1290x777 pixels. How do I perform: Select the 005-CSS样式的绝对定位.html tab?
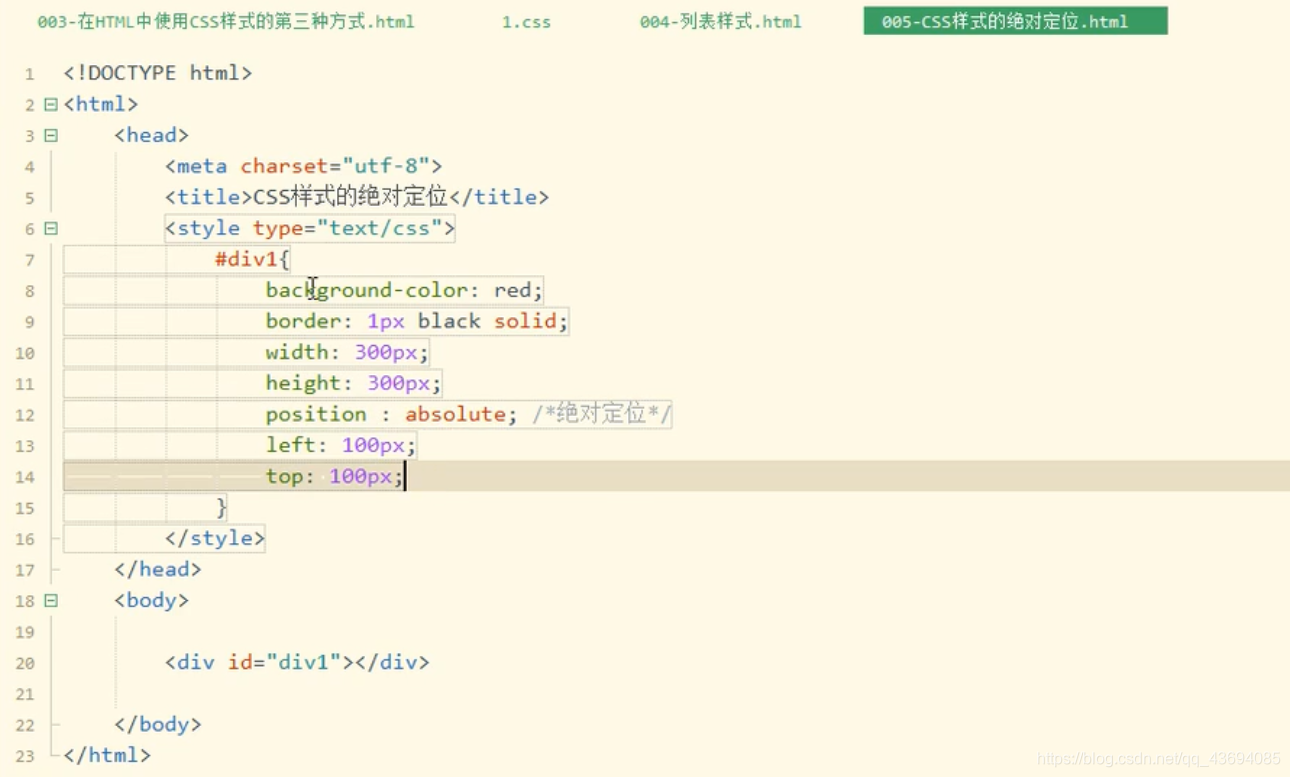1015,21
